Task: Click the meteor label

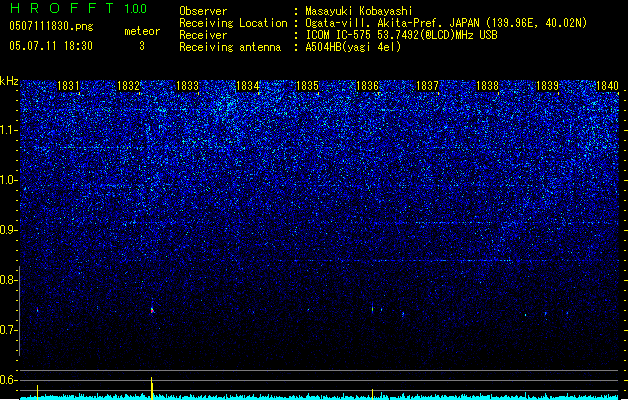Action: click(142, 31)
